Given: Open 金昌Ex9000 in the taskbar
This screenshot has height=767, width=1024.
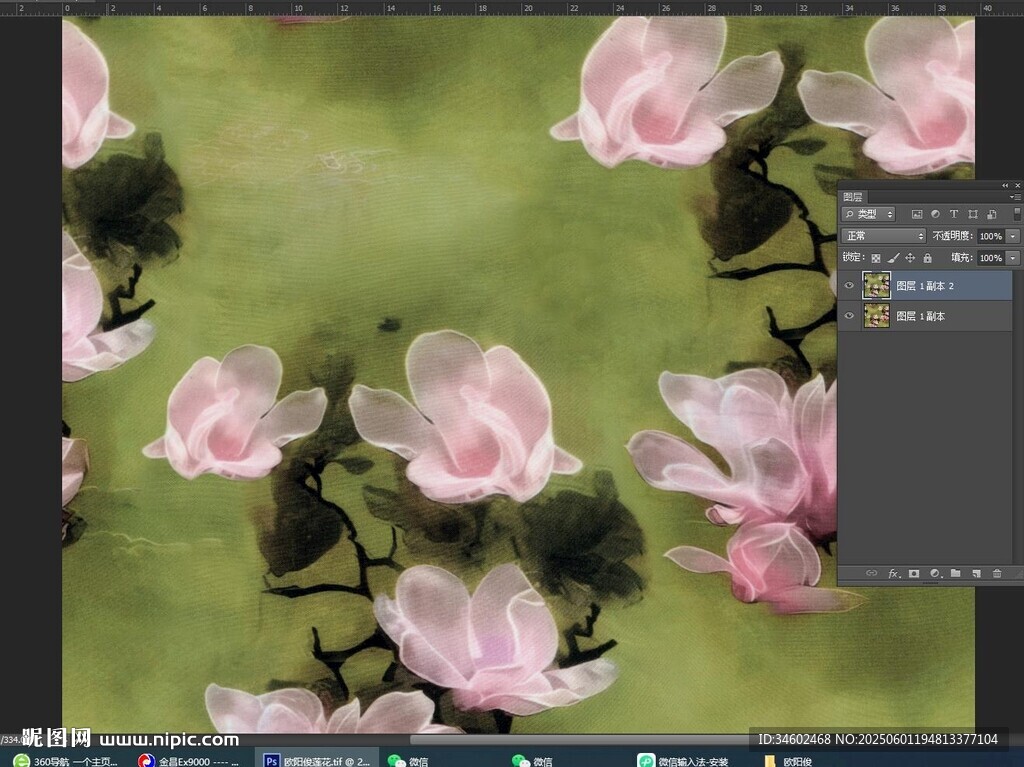Looking at the screenshot, I should 189,760.
